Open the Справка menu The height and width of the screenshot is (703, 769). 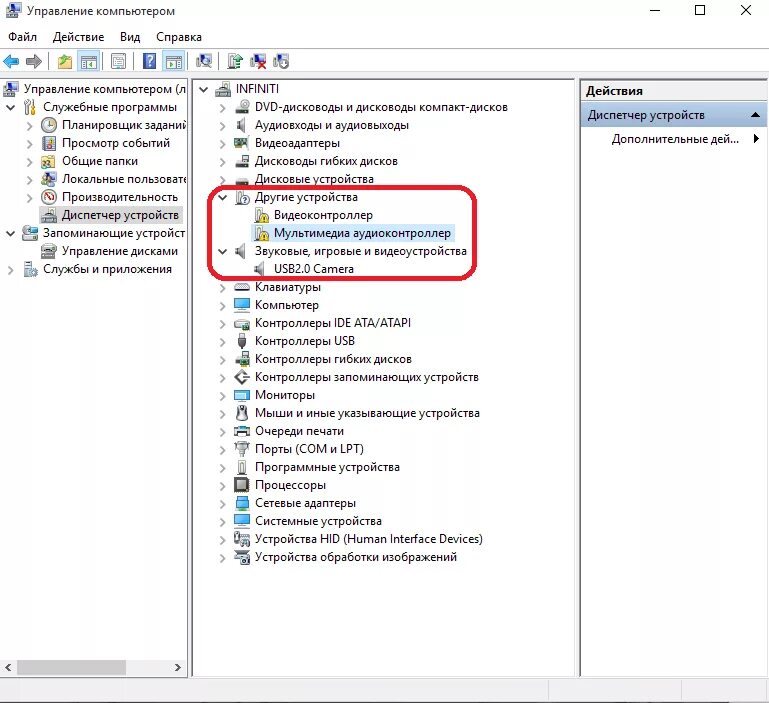[x=179, y=37]
